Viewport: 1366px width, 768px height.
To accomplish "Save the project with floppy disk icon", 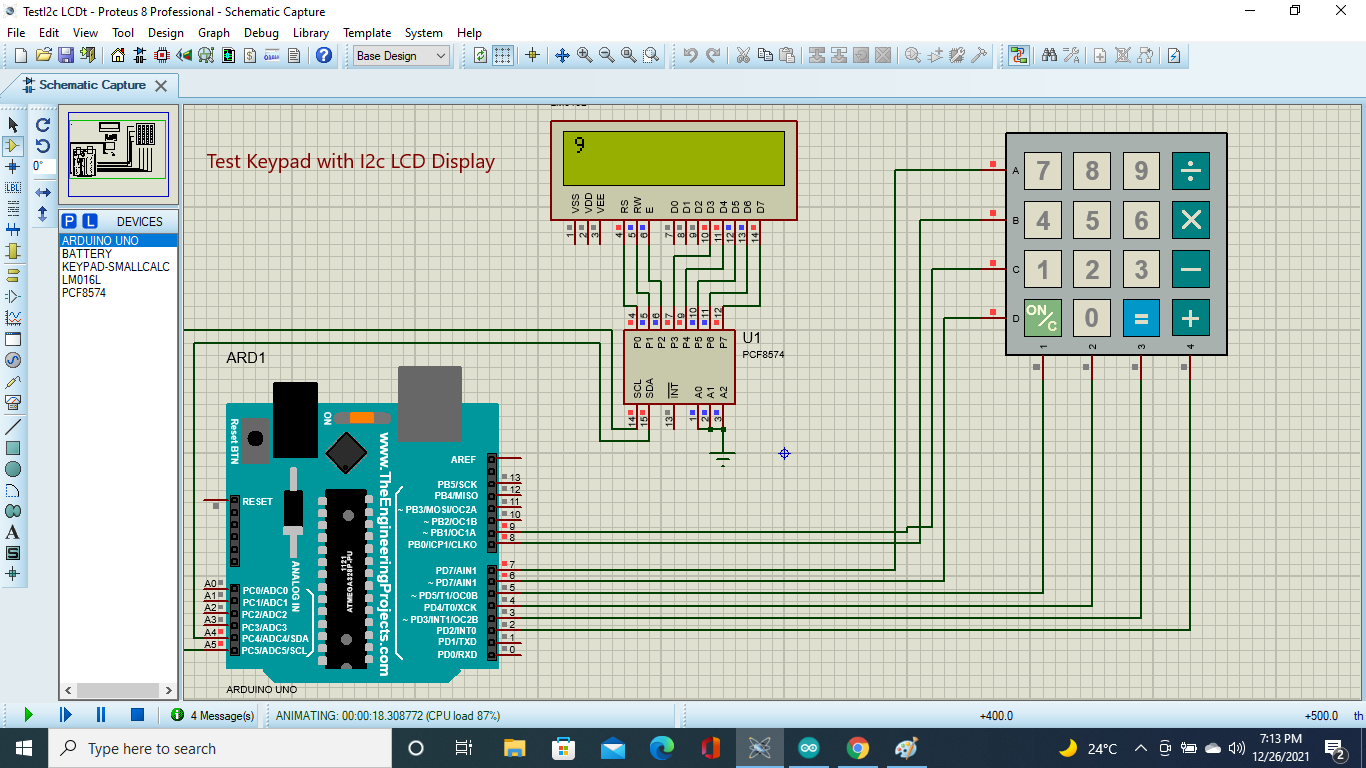I will (65, 56).
